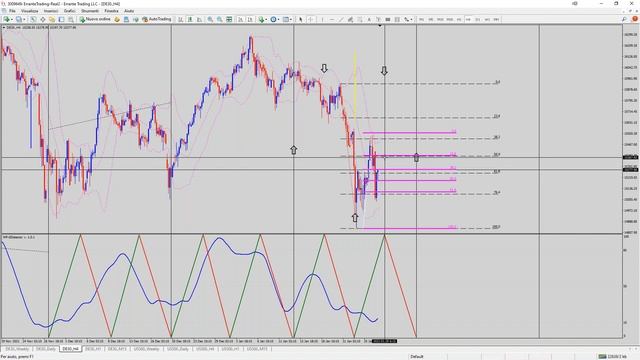Switch to the US500,Weekly chart tab
Image resolution: width=640 pixels, height=360 pixels.
[x=146, y=349]
